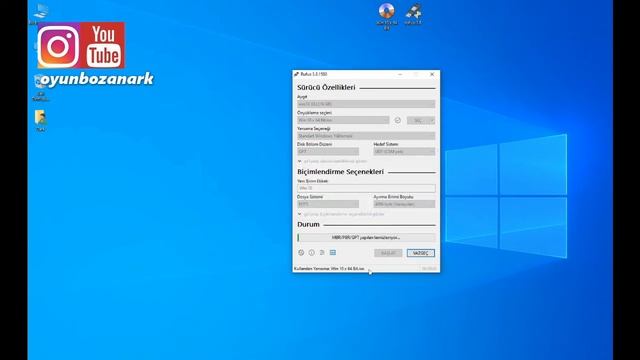Open the Aygıt device dropdown
Screen dimensions: 640x360
coord(366,104)
